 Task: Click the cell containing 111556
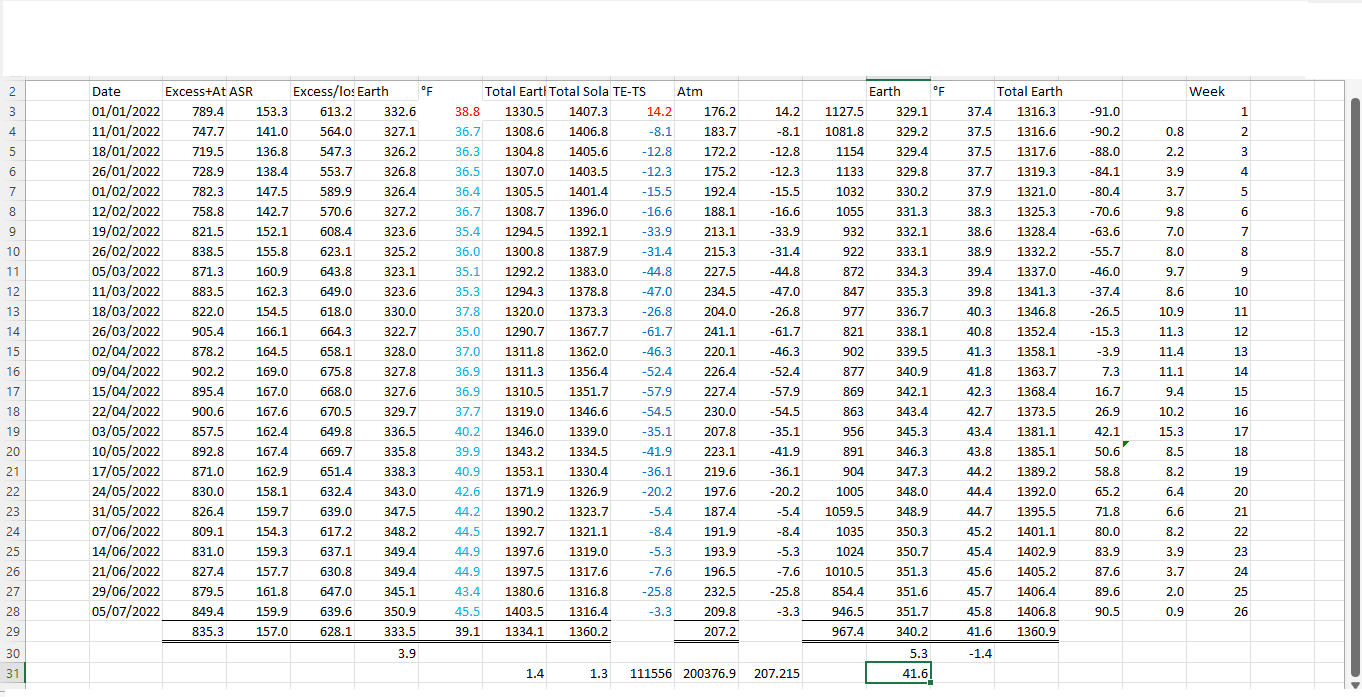[641, 673]
